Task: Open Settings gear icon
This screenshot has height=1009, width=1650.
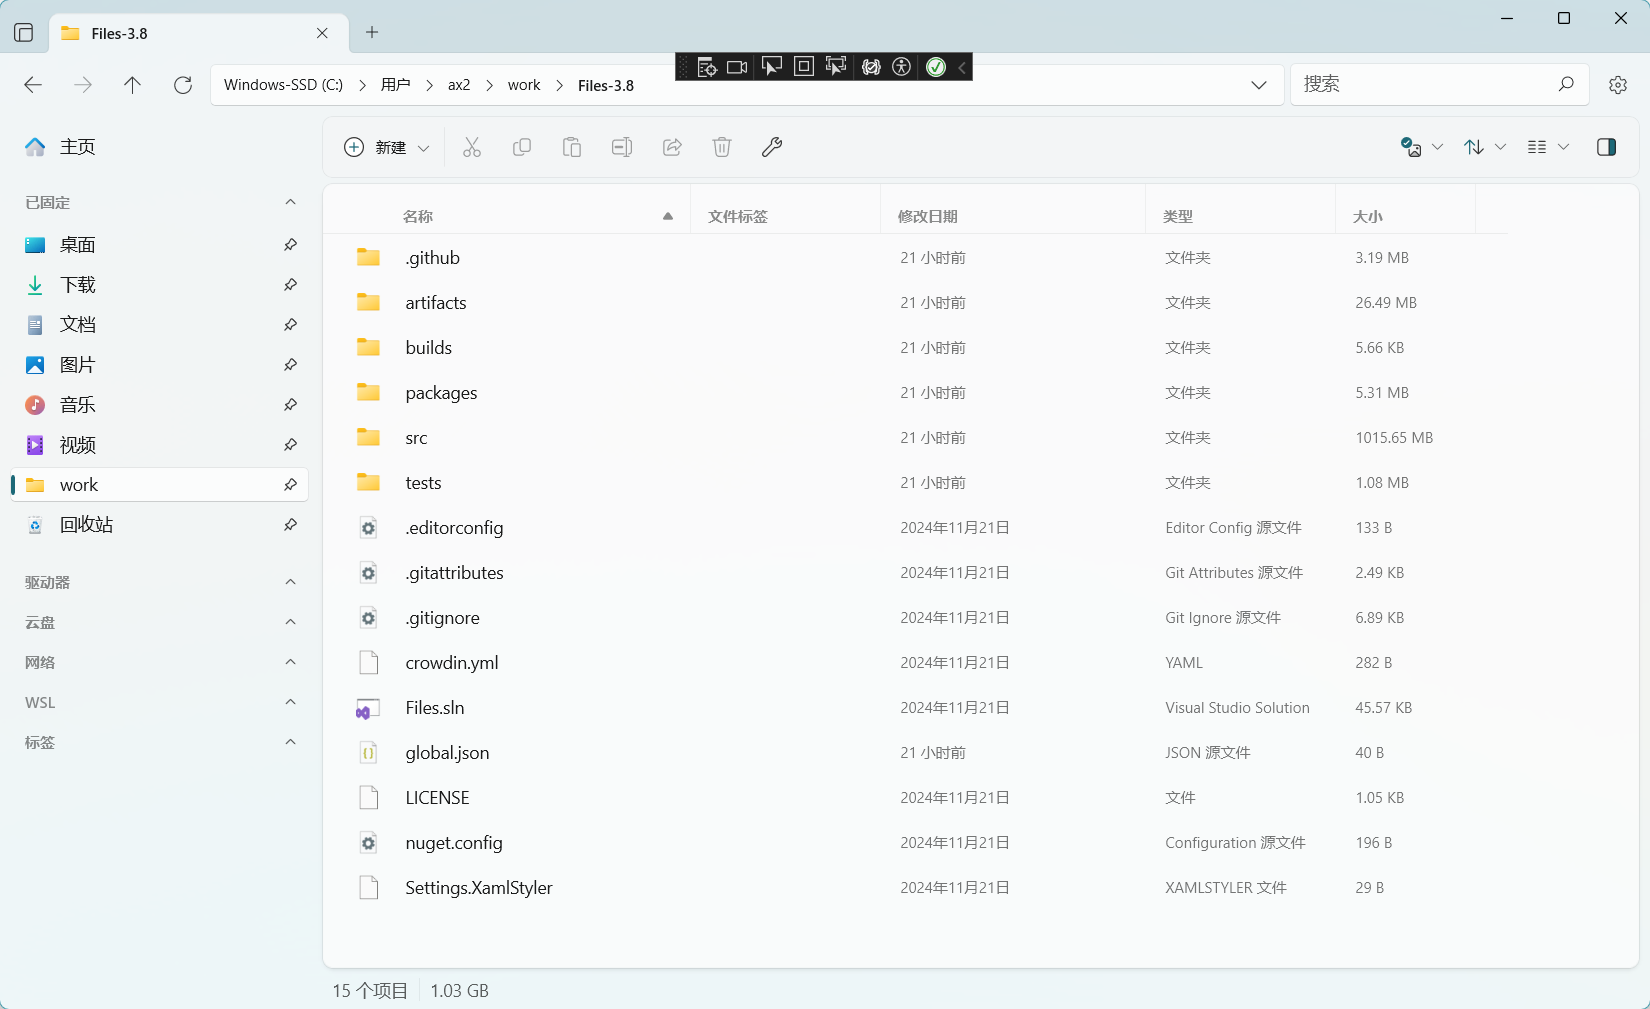Action: (x=1618, y=85)
